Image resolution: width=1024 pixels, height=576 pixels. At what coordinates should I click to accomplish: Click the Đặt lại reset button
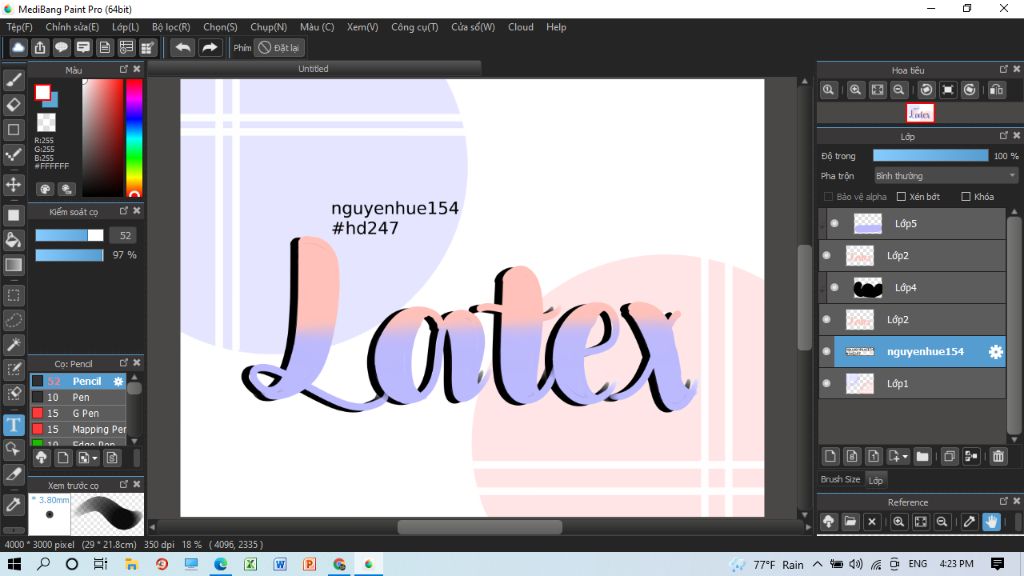[x=280, y=48]
